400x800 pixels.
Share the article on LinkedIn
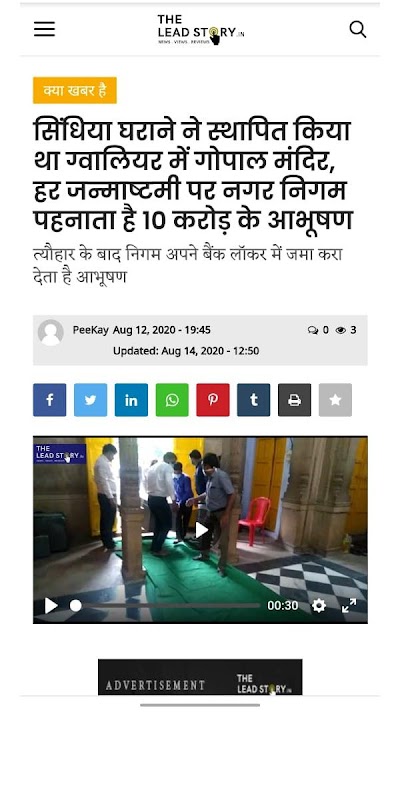click(131, 400)
